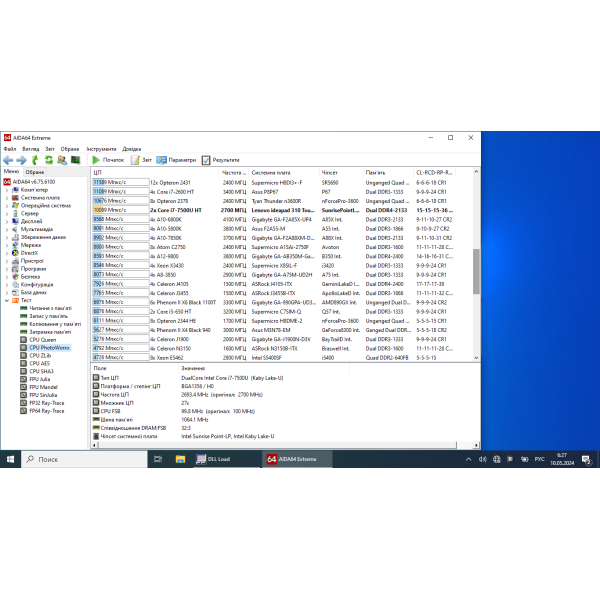The height and width of the screenshot is (600, 600).
Task: Open the Обране menu in menu bar
Action: point(70,149)
